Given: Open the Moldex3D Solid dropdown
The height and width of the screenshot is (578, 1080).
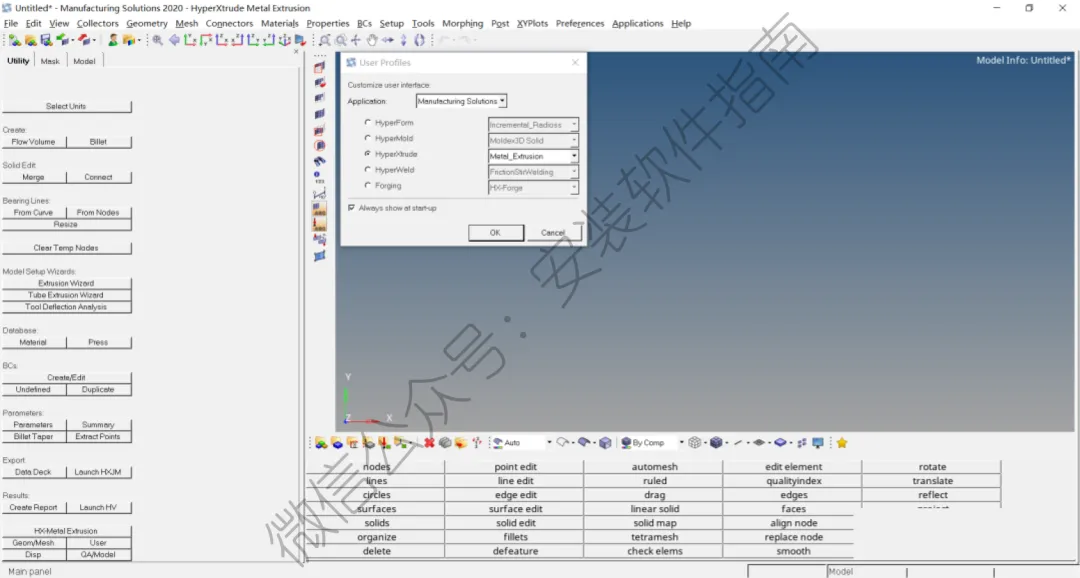Looking at the screenshot, I should 533,141.
